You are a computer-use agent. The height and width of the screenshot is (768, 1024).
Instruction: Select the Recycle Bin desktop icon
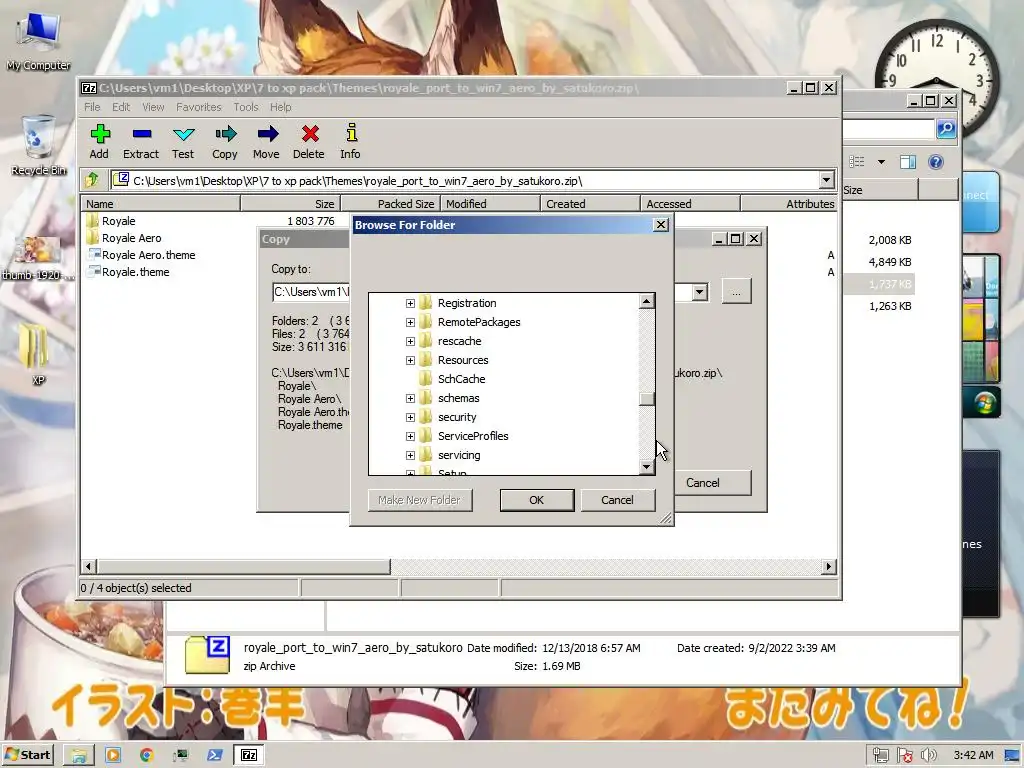pos(39,145)
